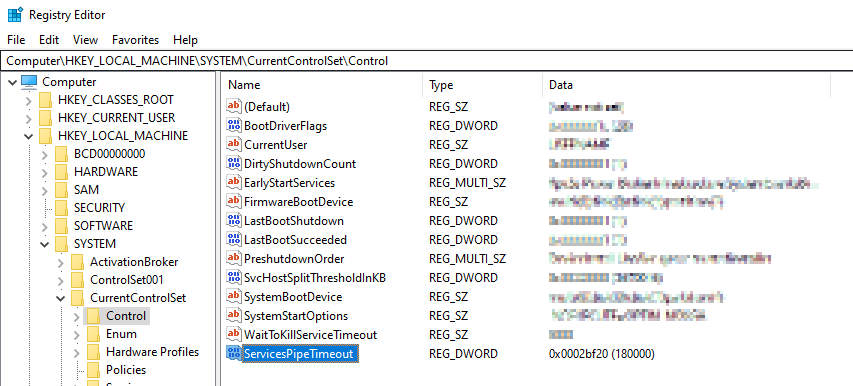Click the Control folder icon
The width and height of the screenshot is (853, 386).
[x=94, y=316]
